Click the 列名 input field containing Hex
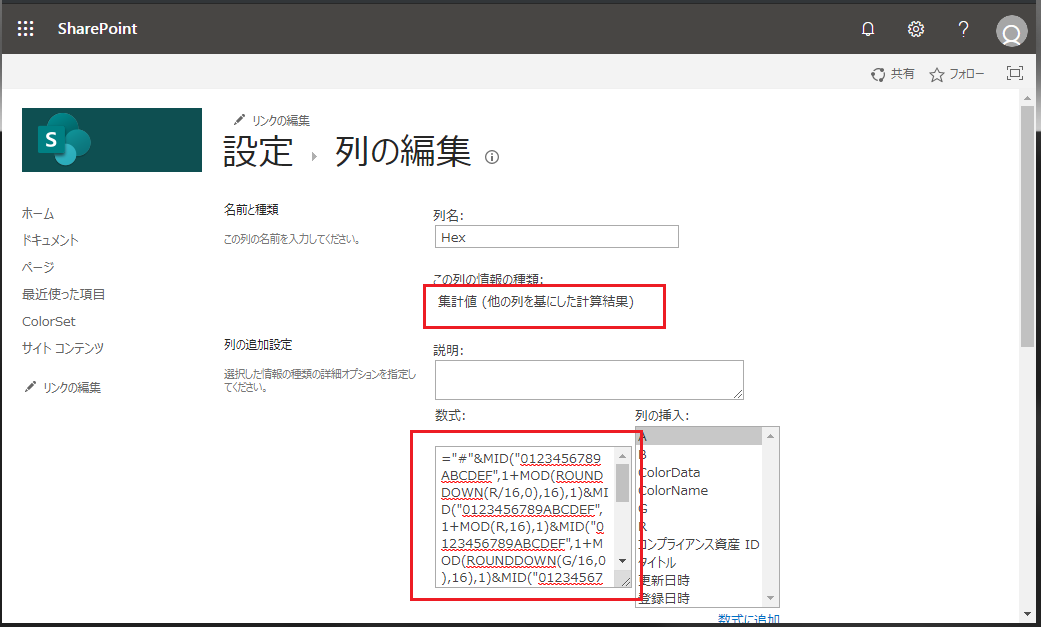Screen dimensions: 1041x627 (x=557, y=237)
